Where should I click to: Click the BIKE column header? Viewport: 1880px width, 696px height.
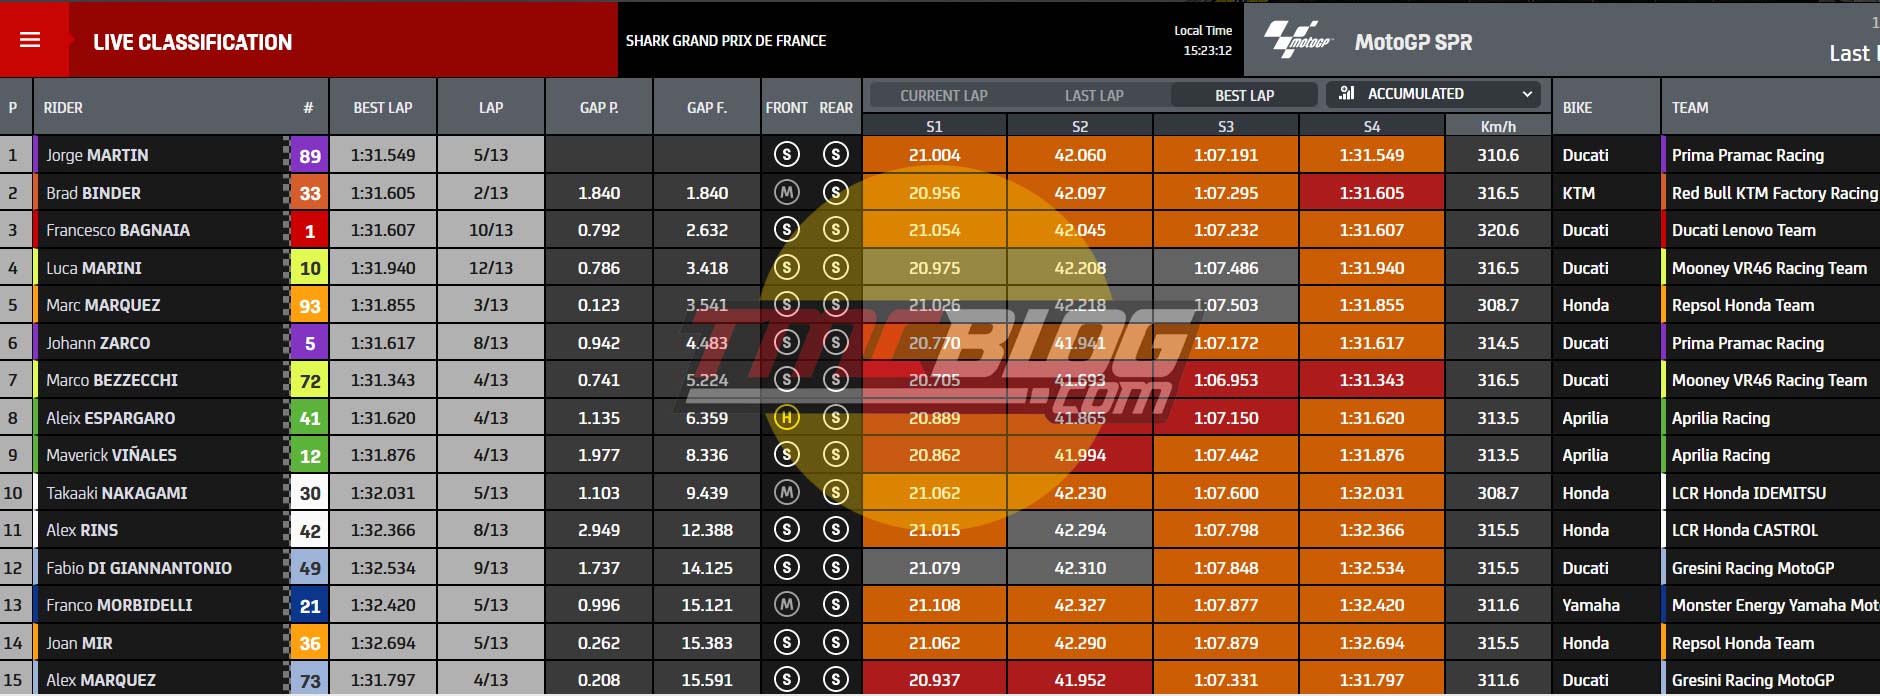[x=1577, y=107]
